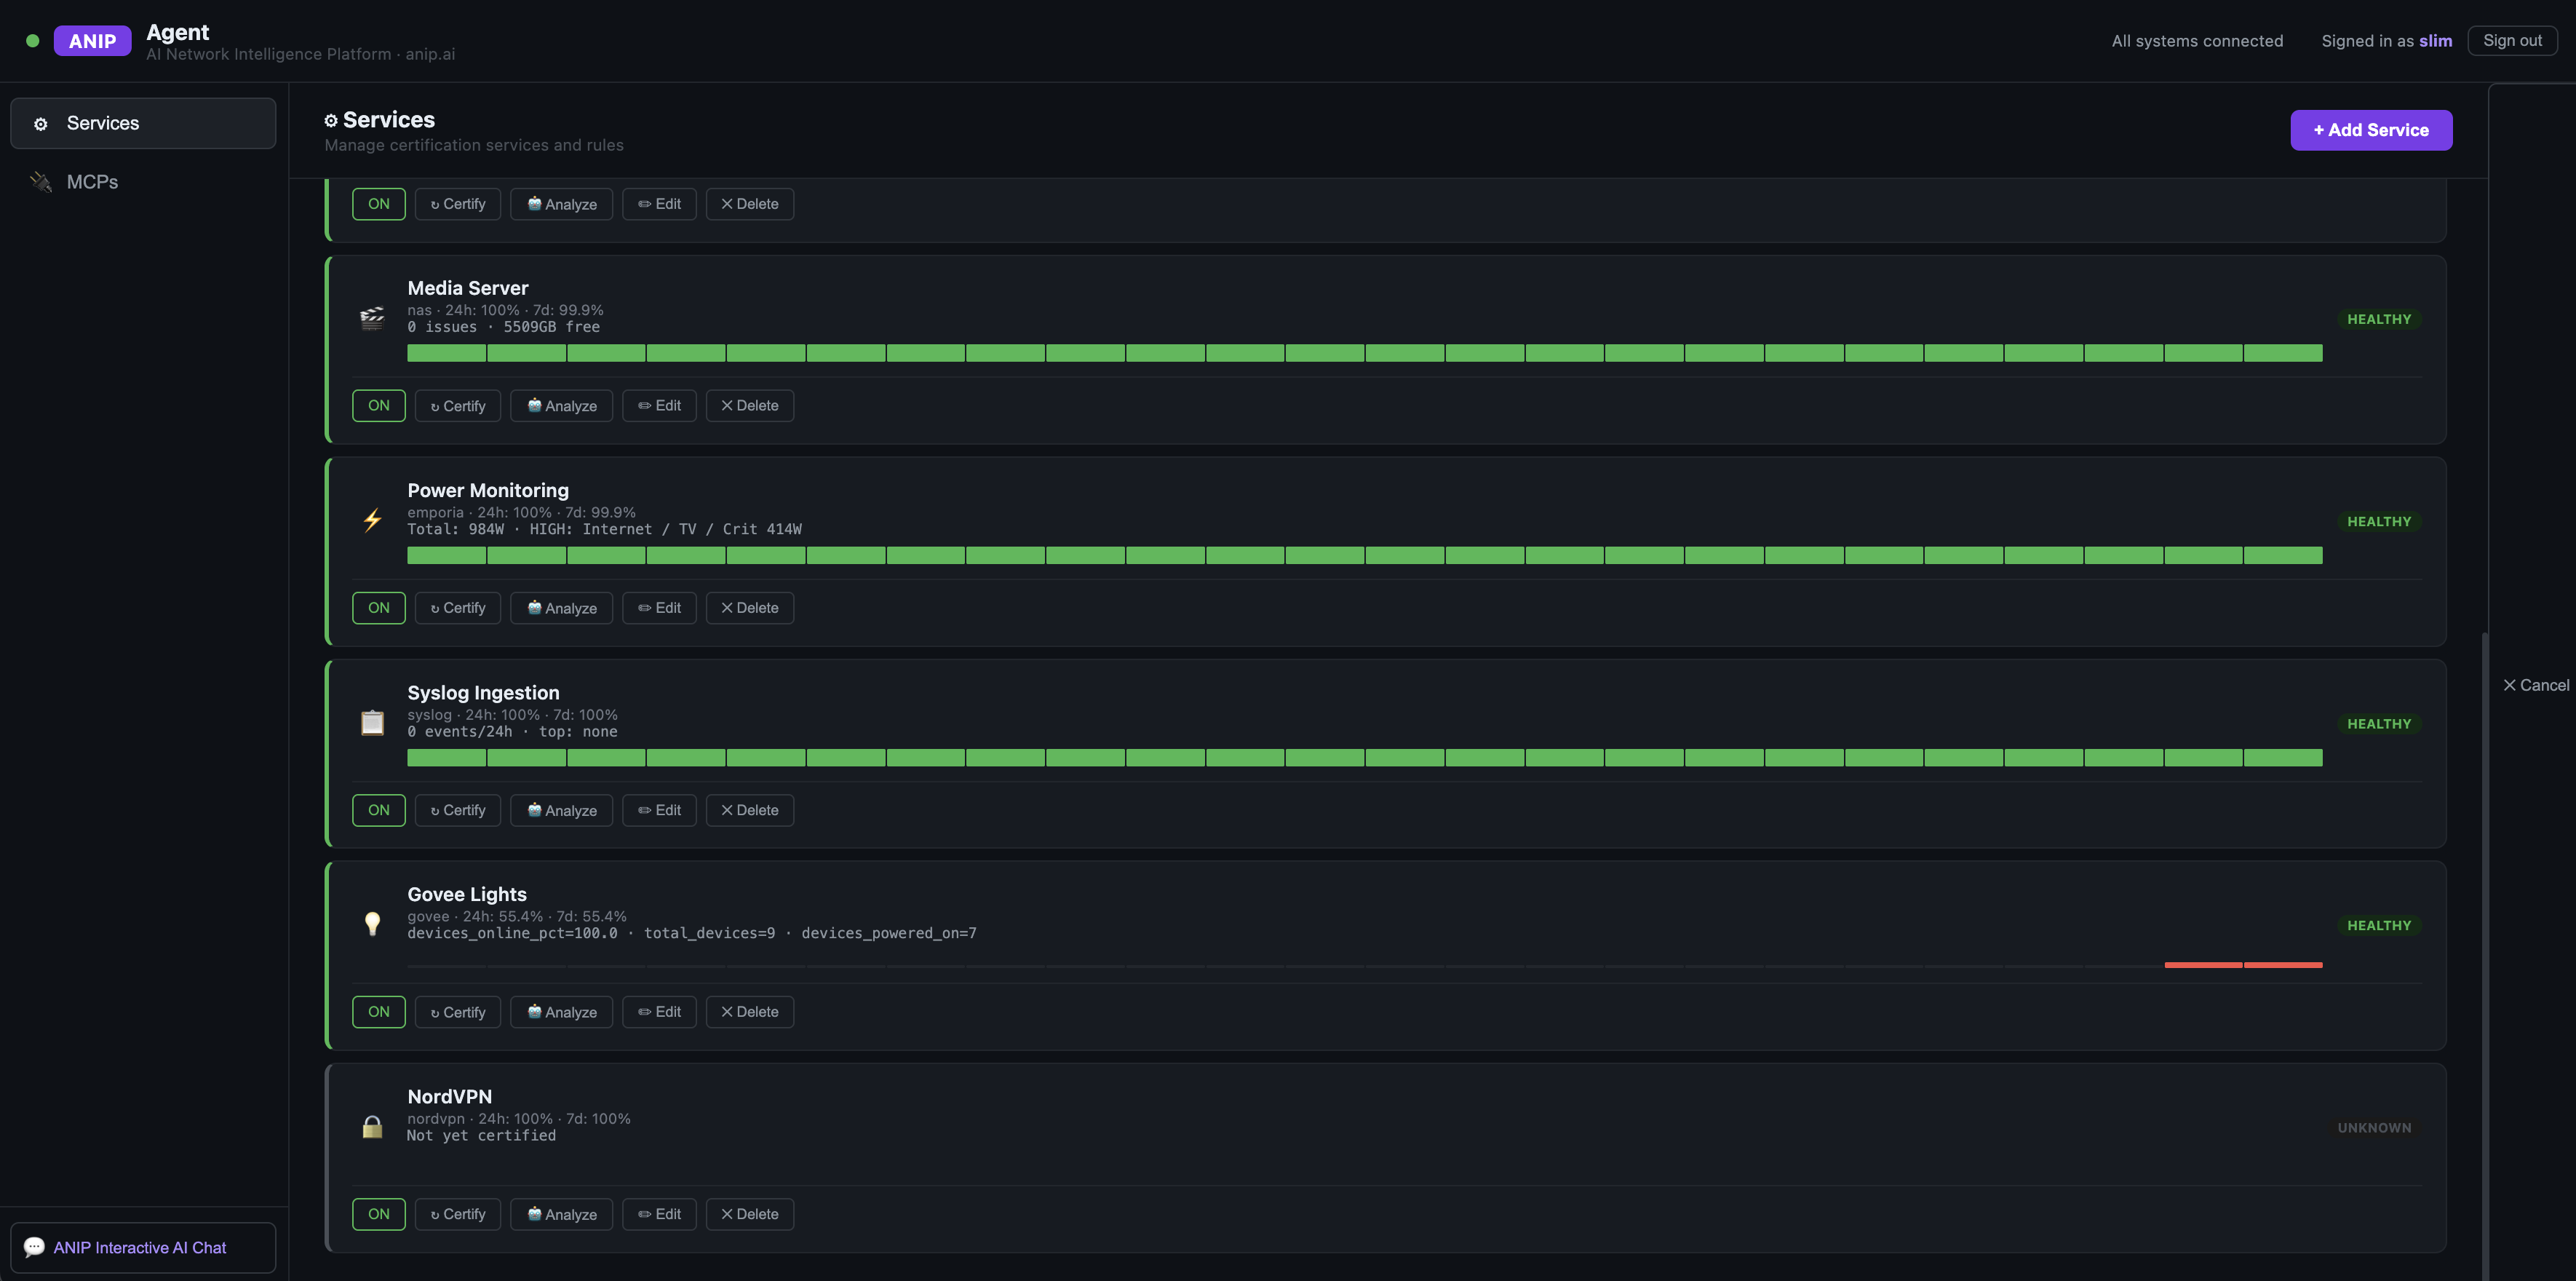The width and height of the screenshot is (2576, 1281).
Task: Edit the Govee Lights service
Action: click(x=660, y=1012)
